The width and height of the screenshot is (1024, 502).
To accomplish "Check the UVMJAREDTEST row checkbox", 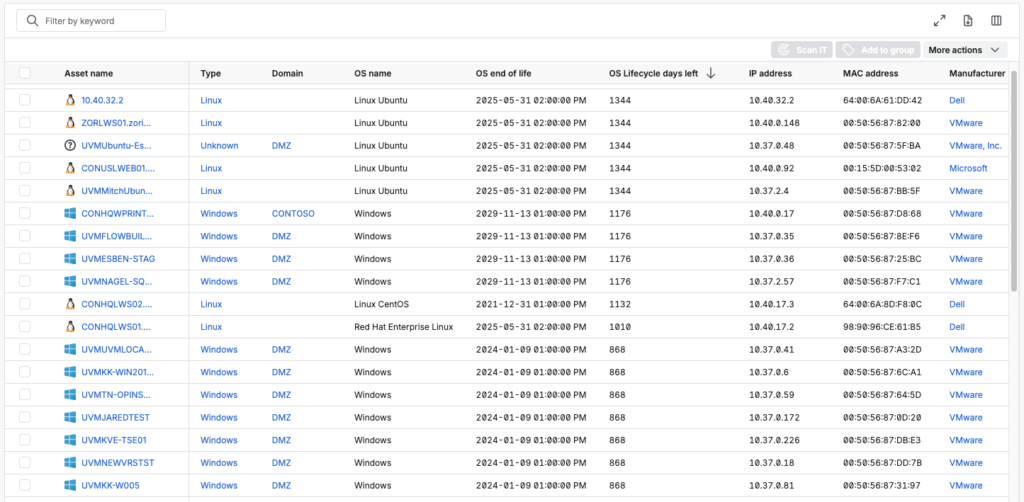I will coord(25,417).
